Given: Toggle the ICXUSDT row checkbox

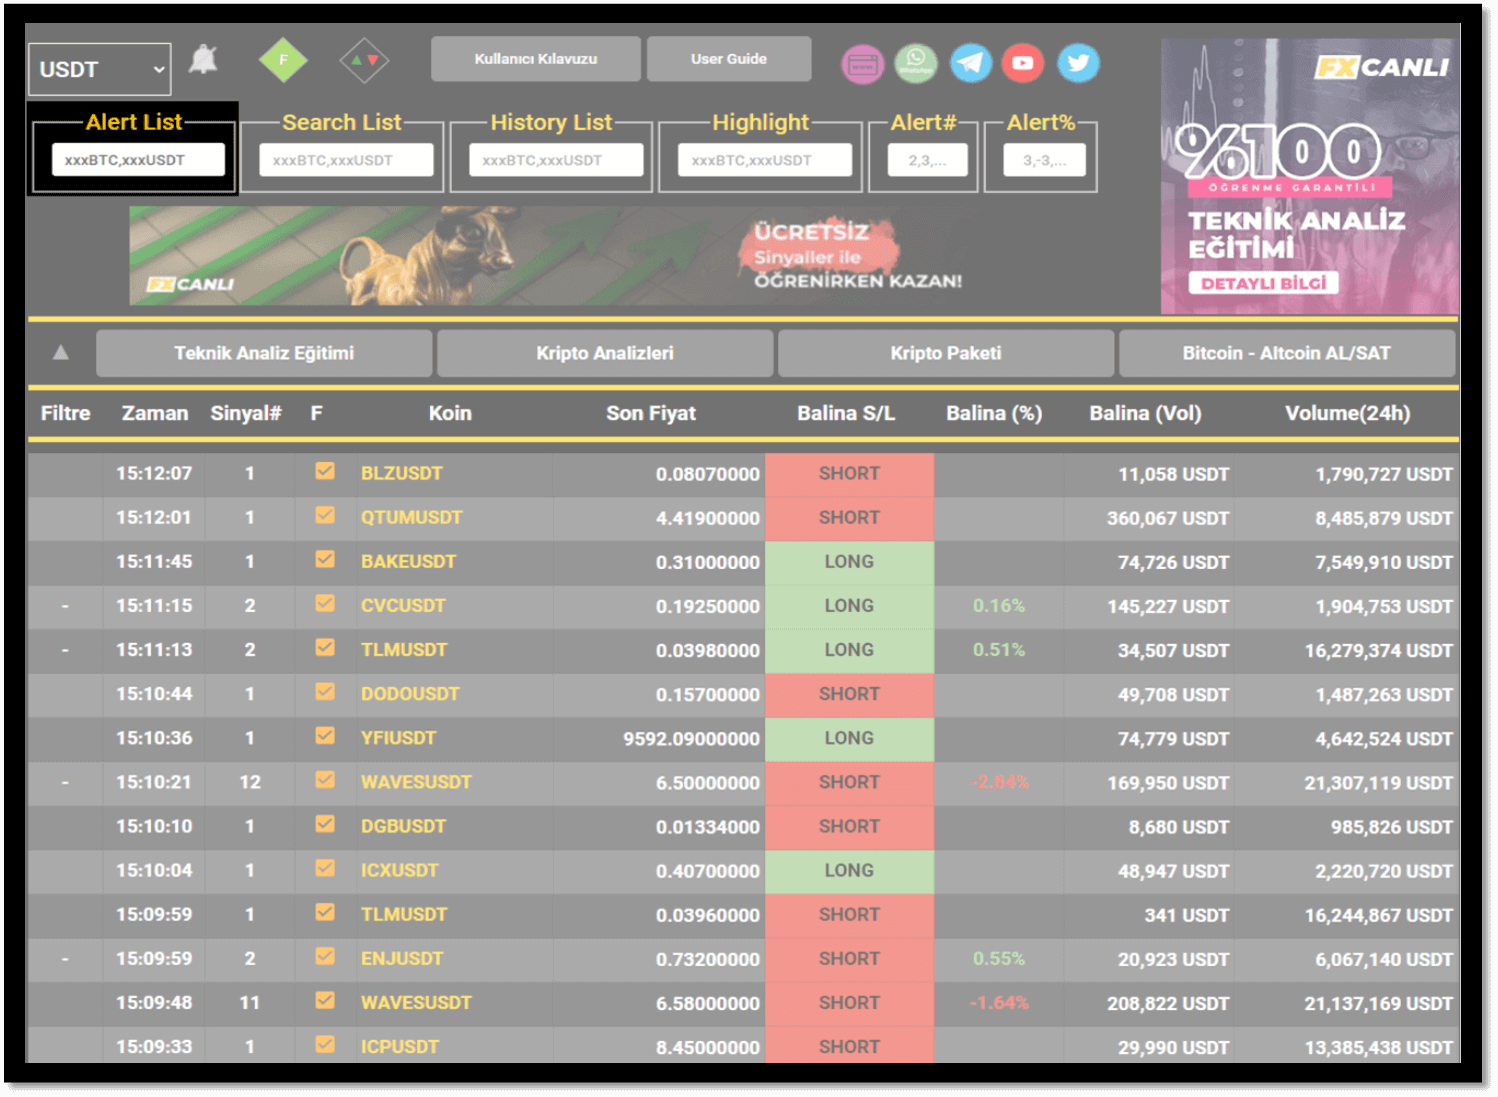Looking at the screenshot, I should point(325,868).
